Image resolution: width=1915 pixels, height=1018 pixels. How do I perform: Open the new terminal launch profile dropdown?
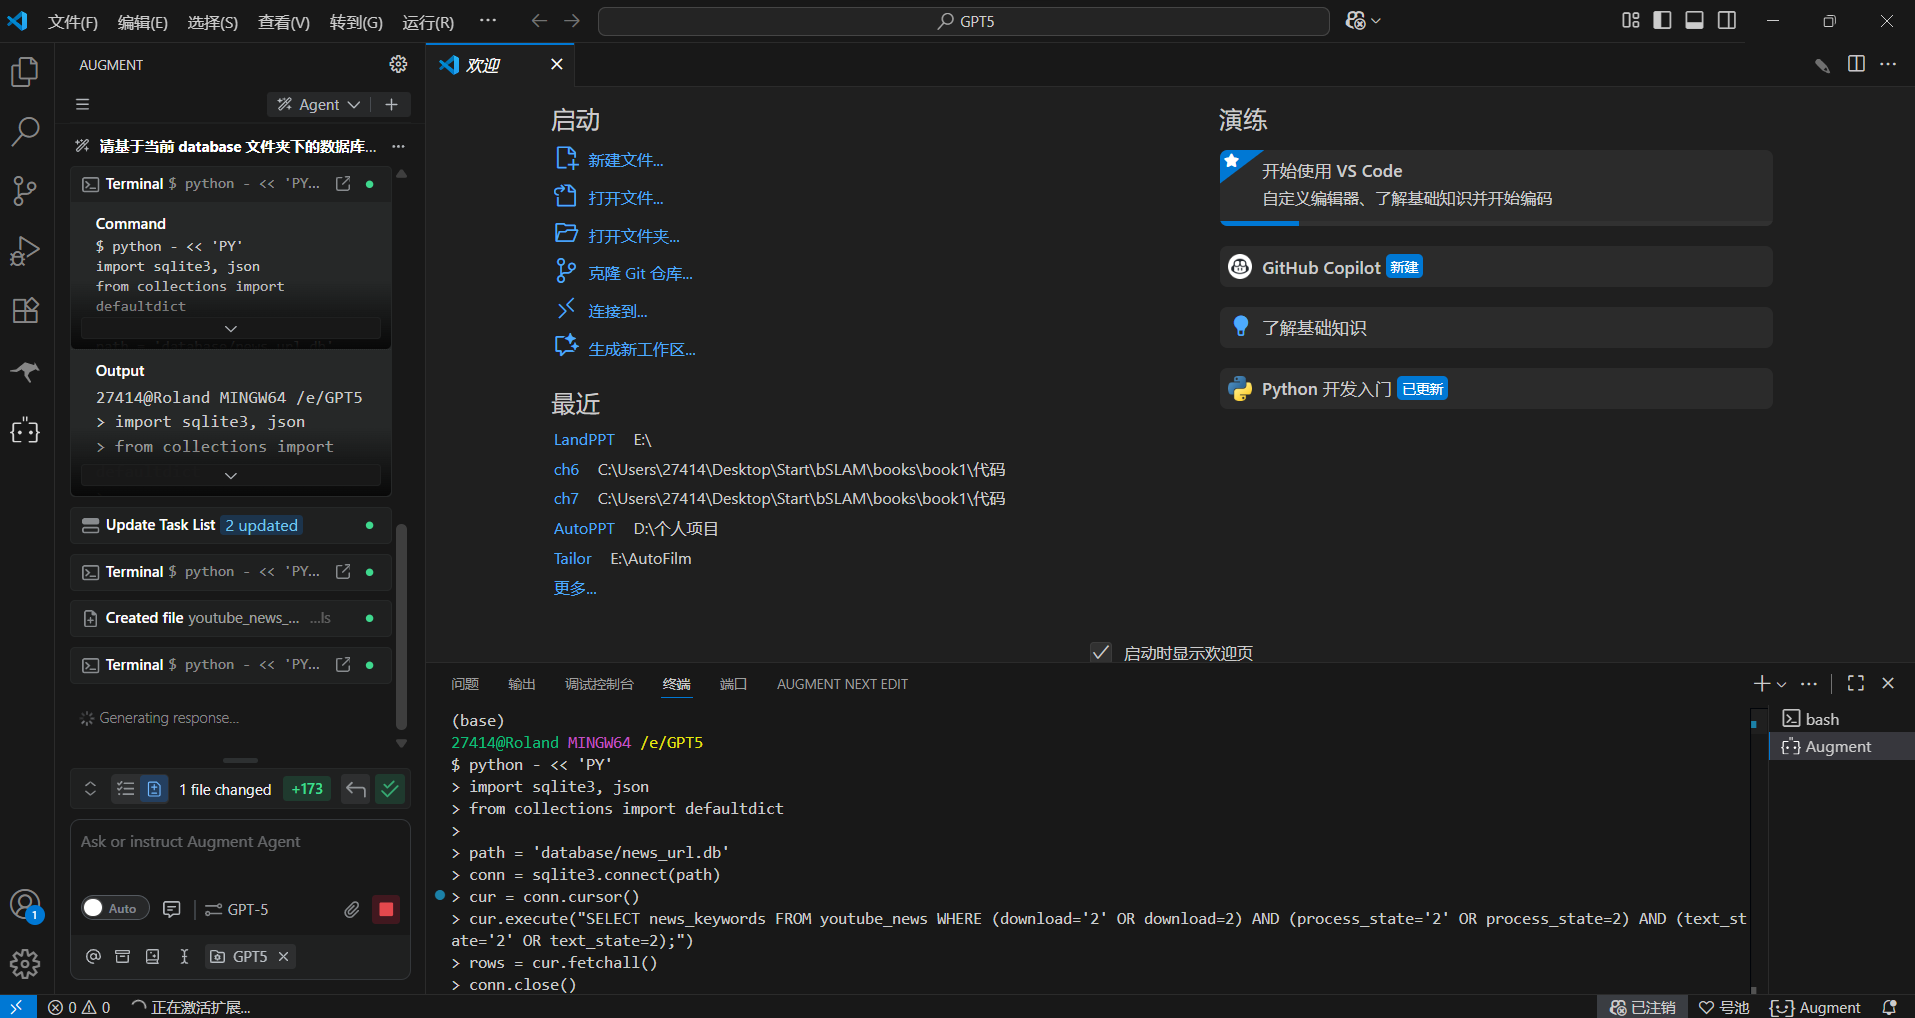tap(1782, 684)
